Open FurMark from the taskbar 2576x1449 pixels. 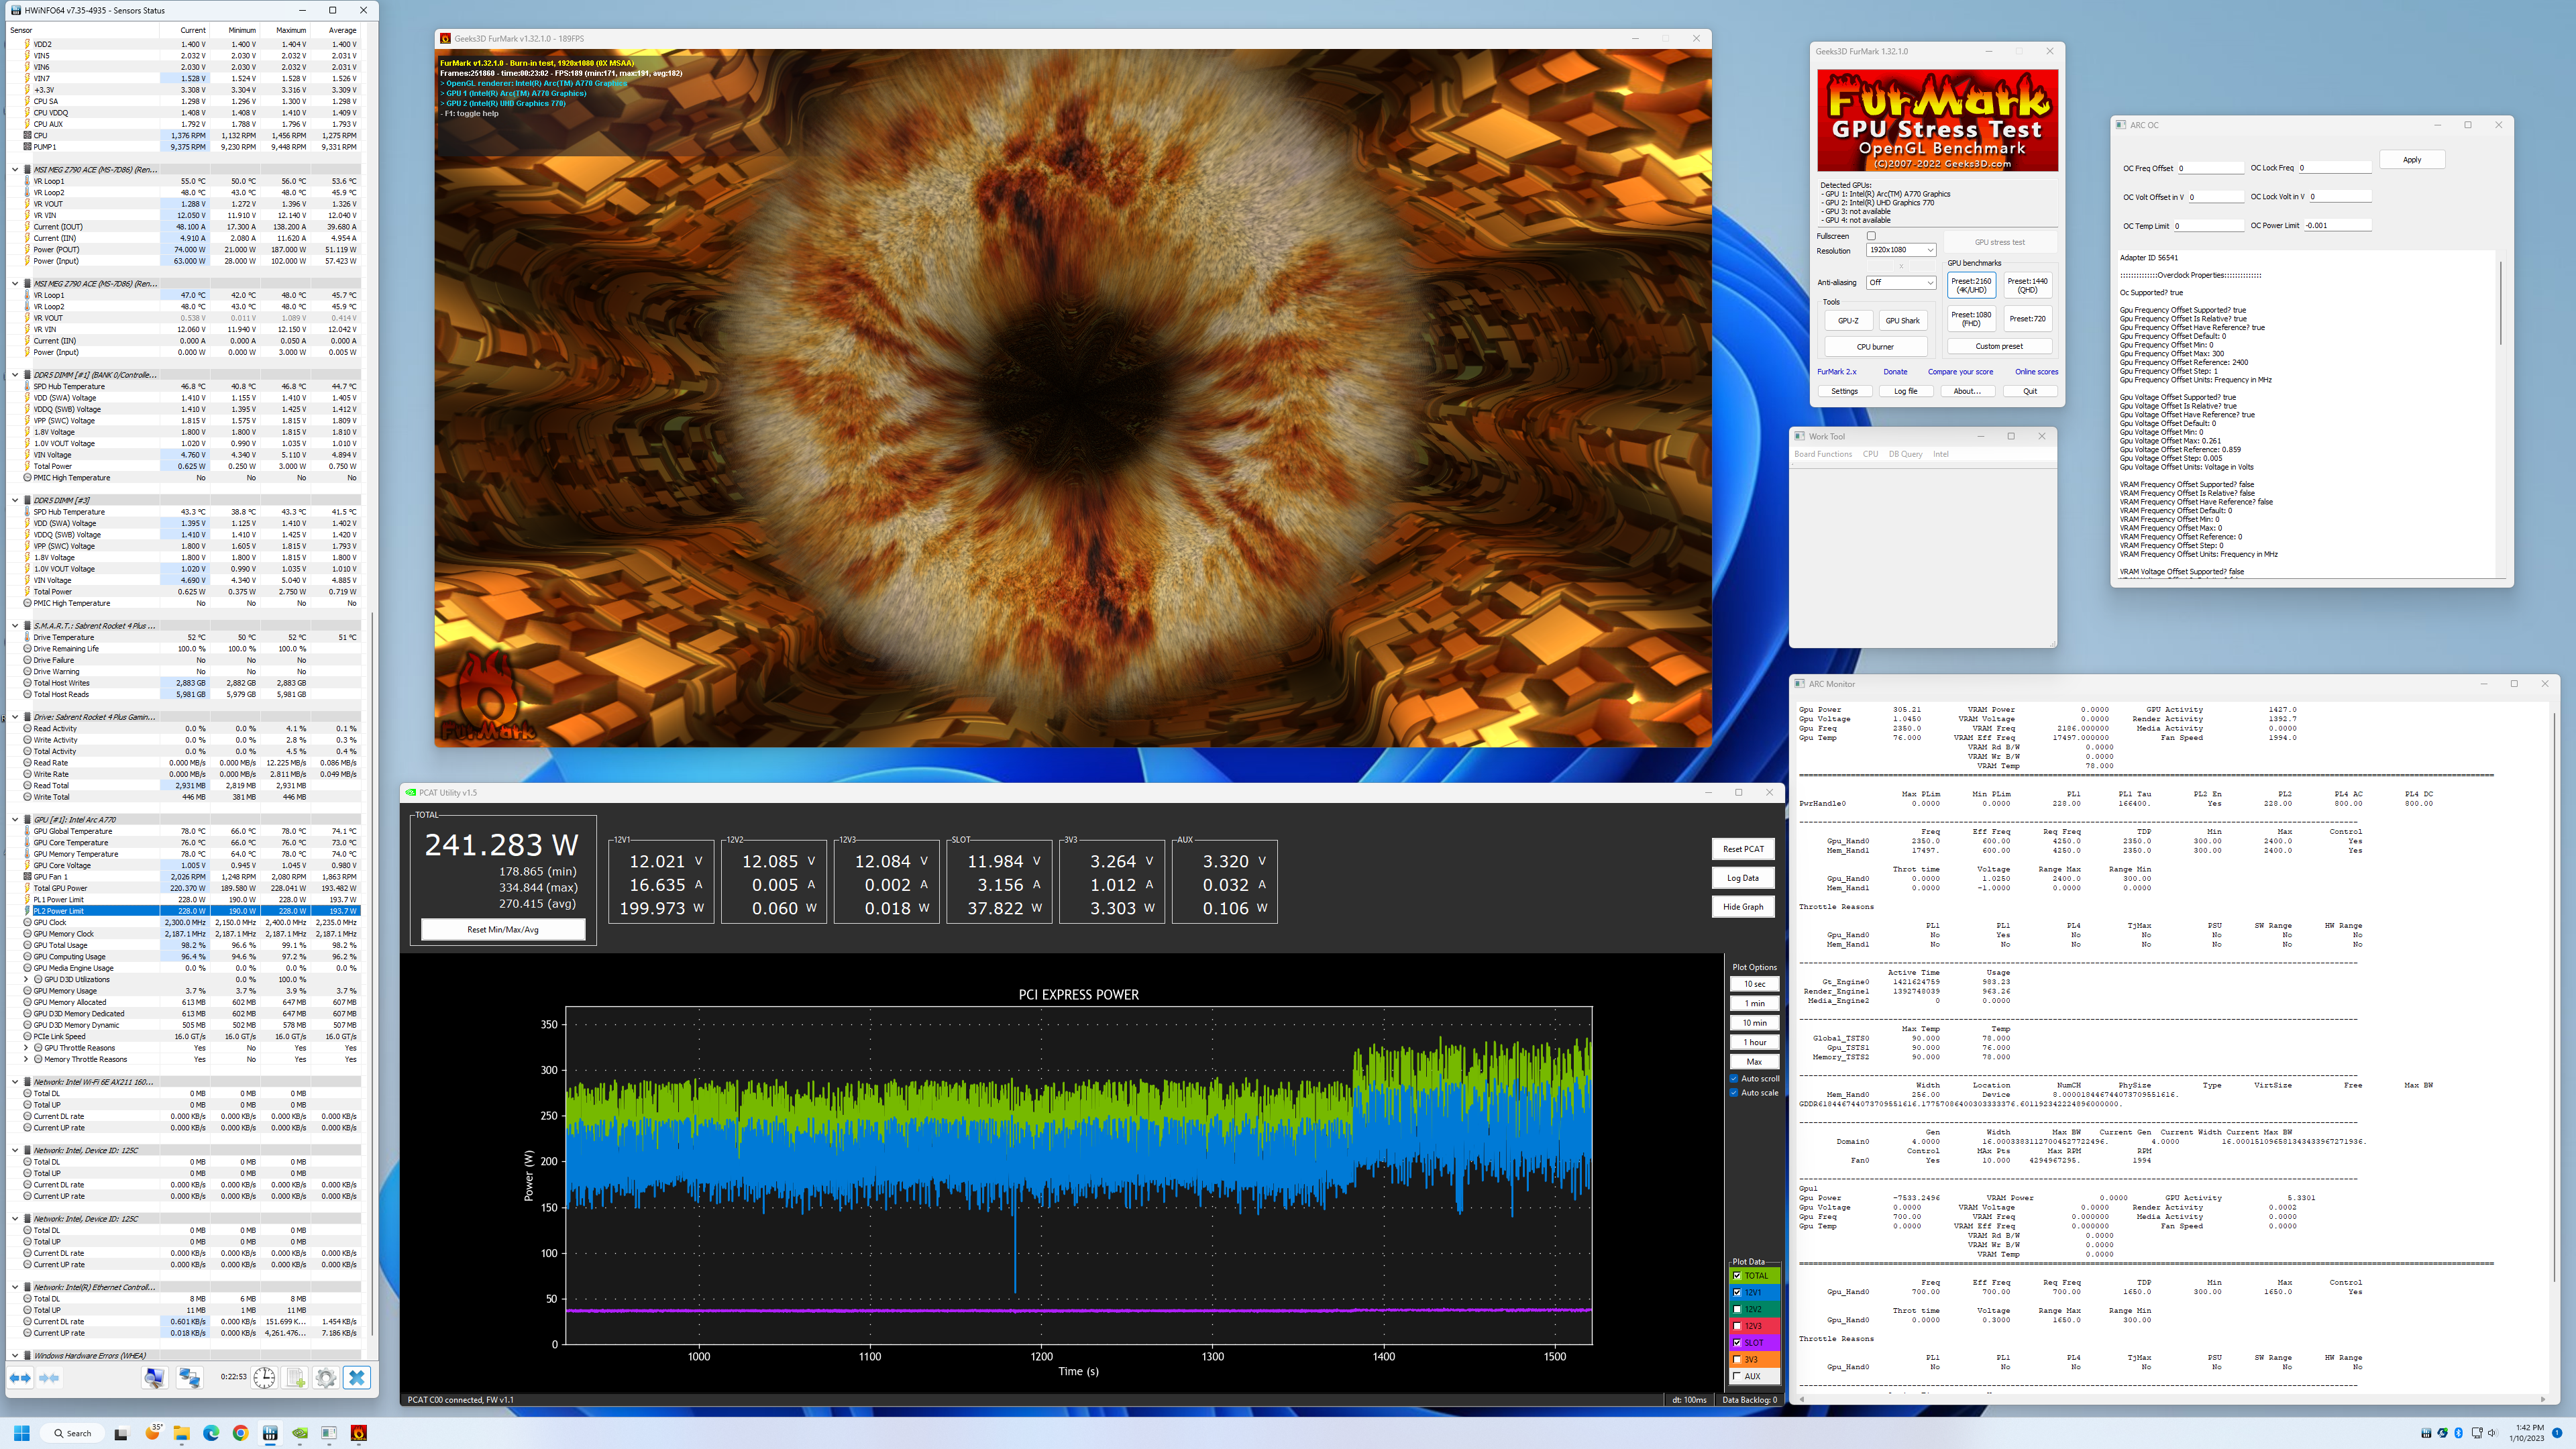coord(359,1433)
